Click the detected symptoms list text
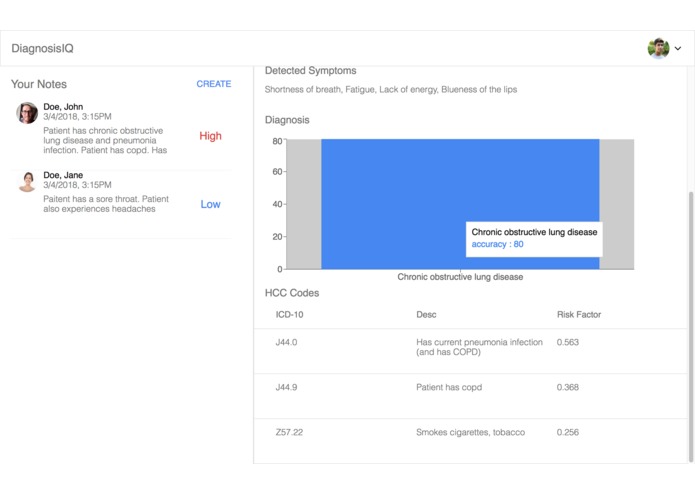 (x=391, y=89)
